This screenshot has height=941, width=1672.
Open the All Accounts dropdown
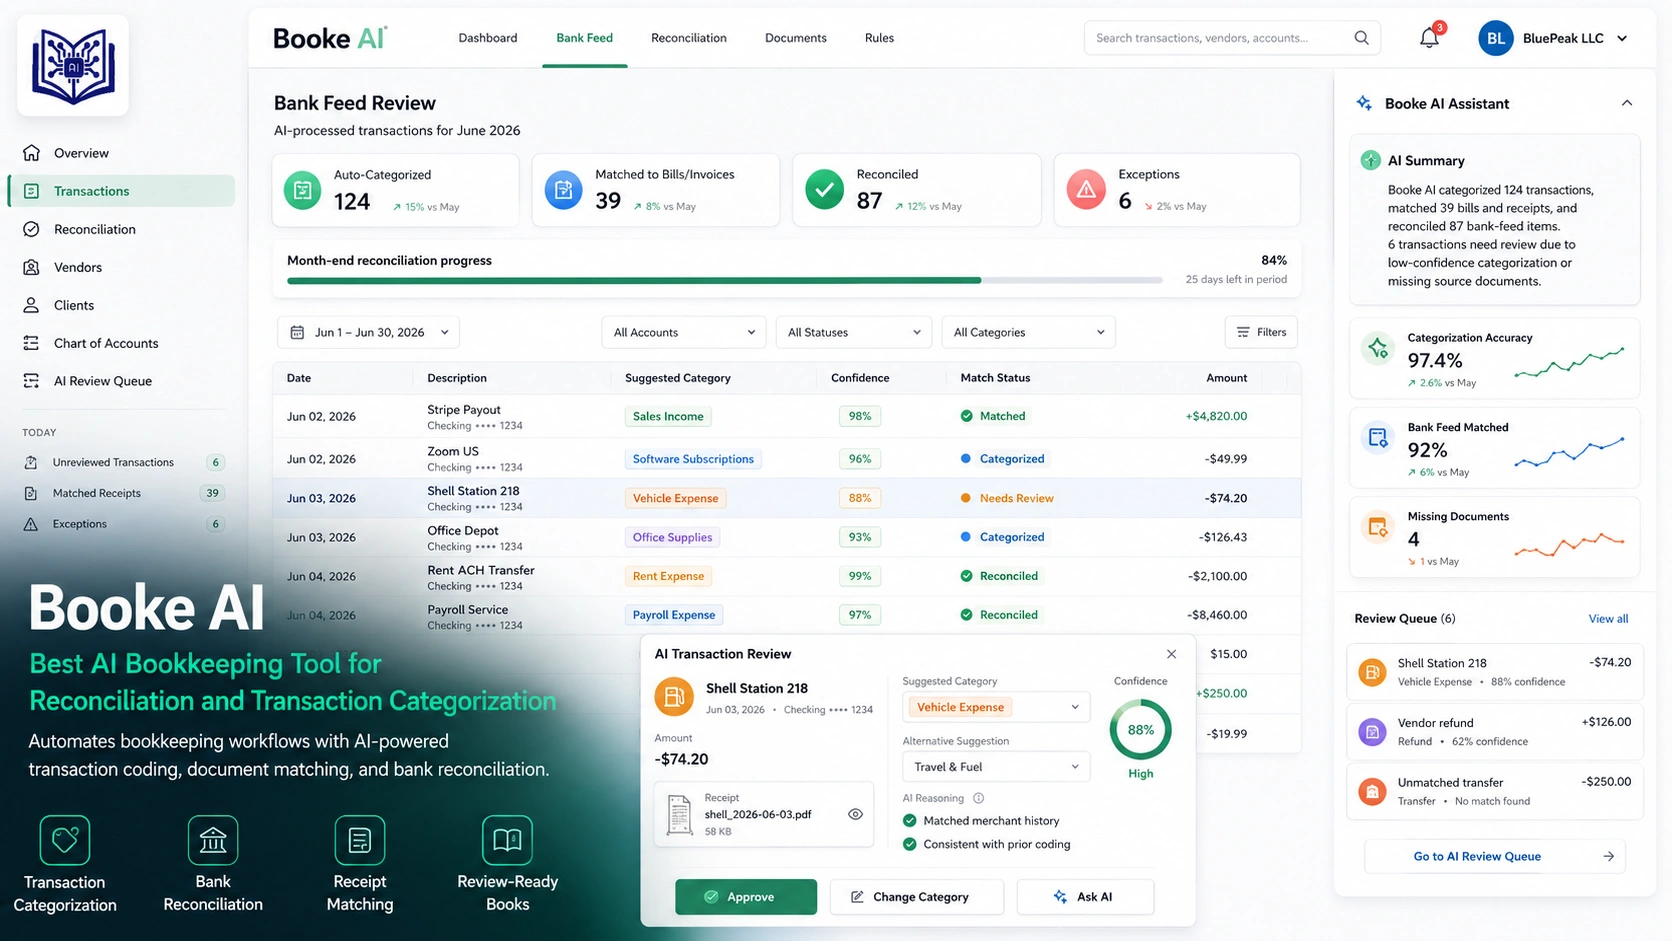(x=684, y=332)
